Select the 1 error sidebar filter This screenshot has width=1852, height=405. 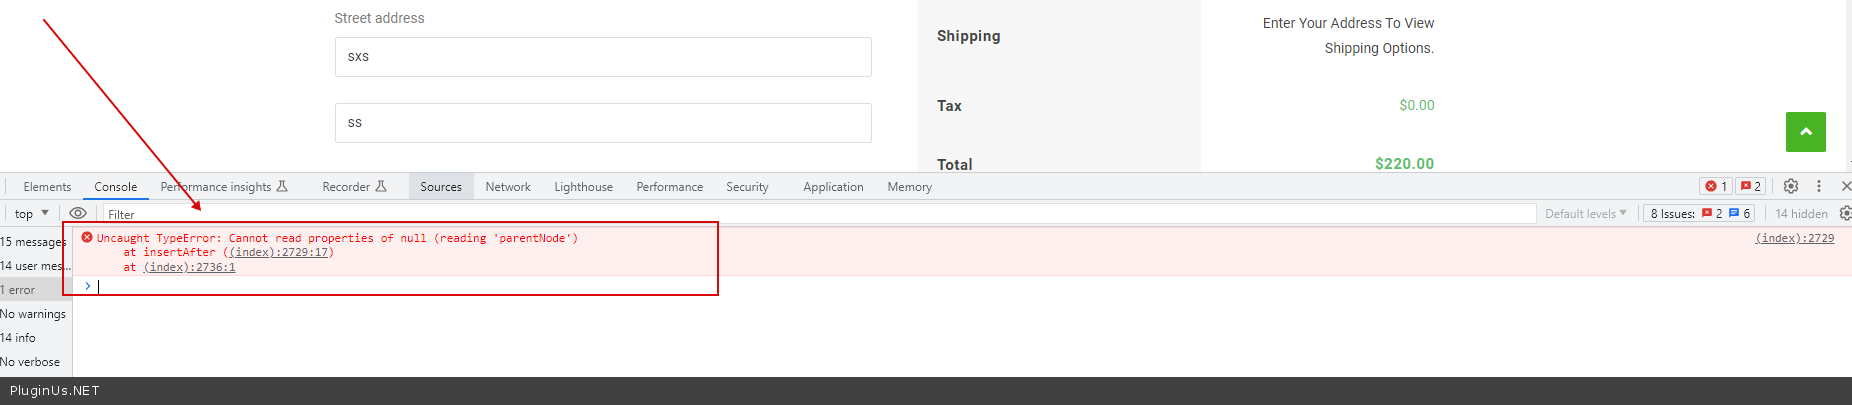(x=19, y=290)
